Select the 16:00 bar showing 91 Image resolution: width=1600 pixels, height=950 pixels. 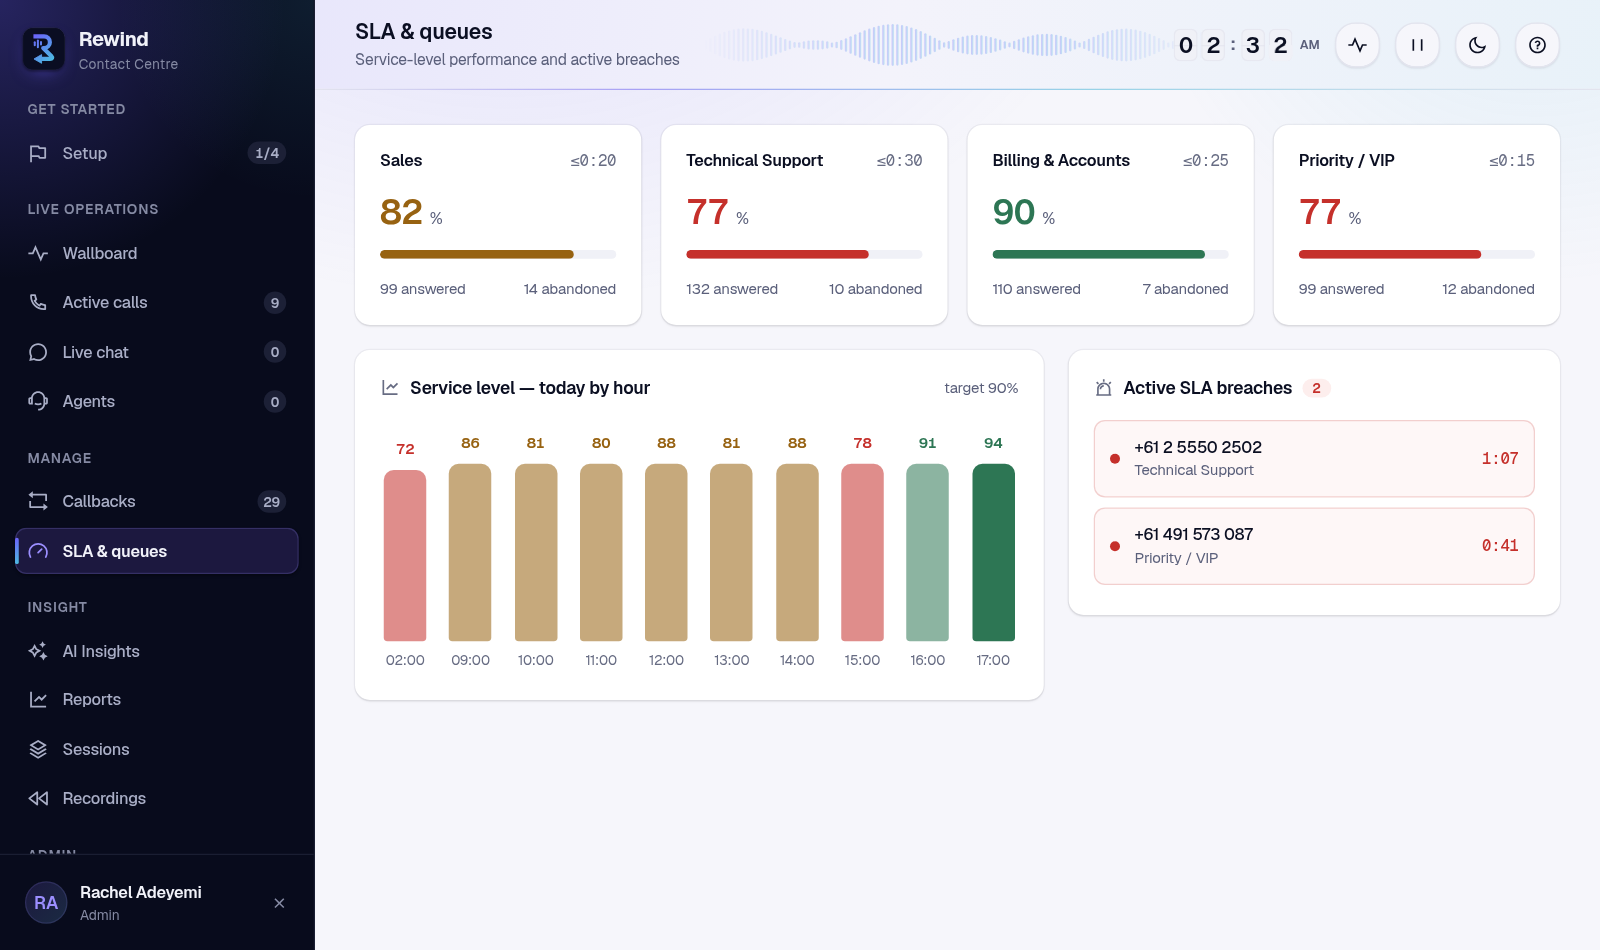point(927,552)
